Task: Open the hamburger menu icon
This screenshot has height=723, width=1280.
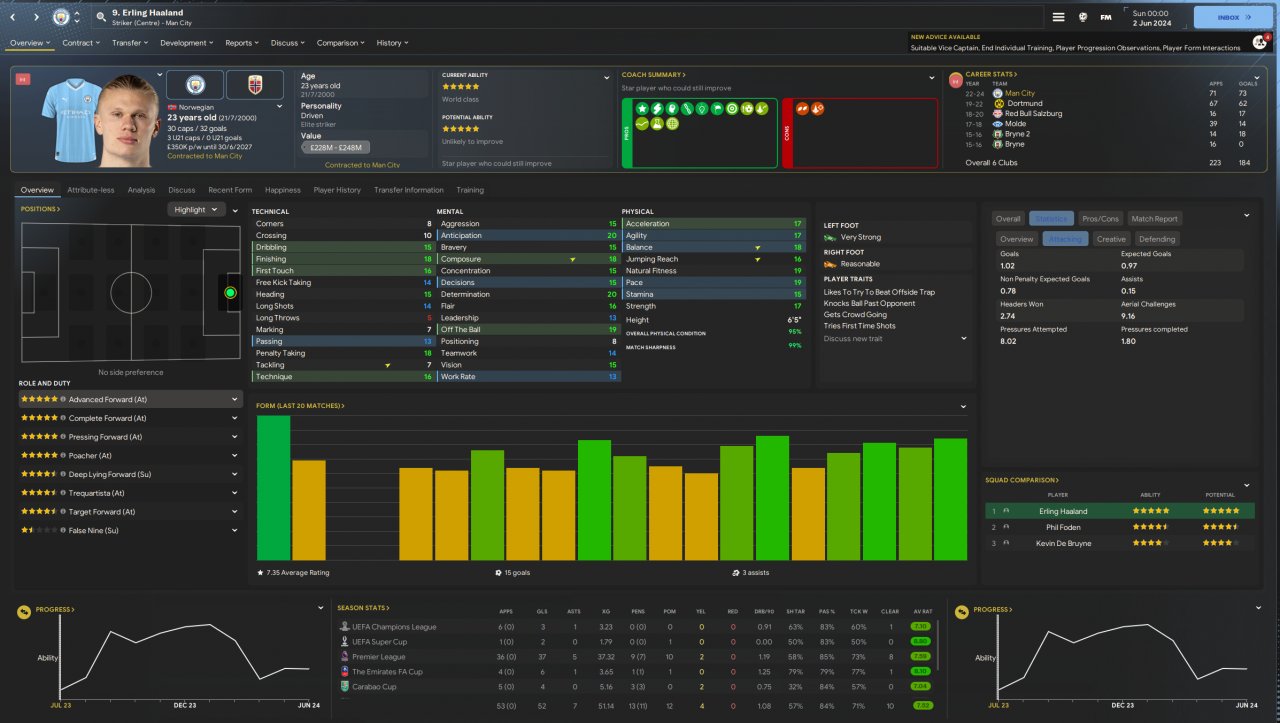Action: [x=1058, y=17]
